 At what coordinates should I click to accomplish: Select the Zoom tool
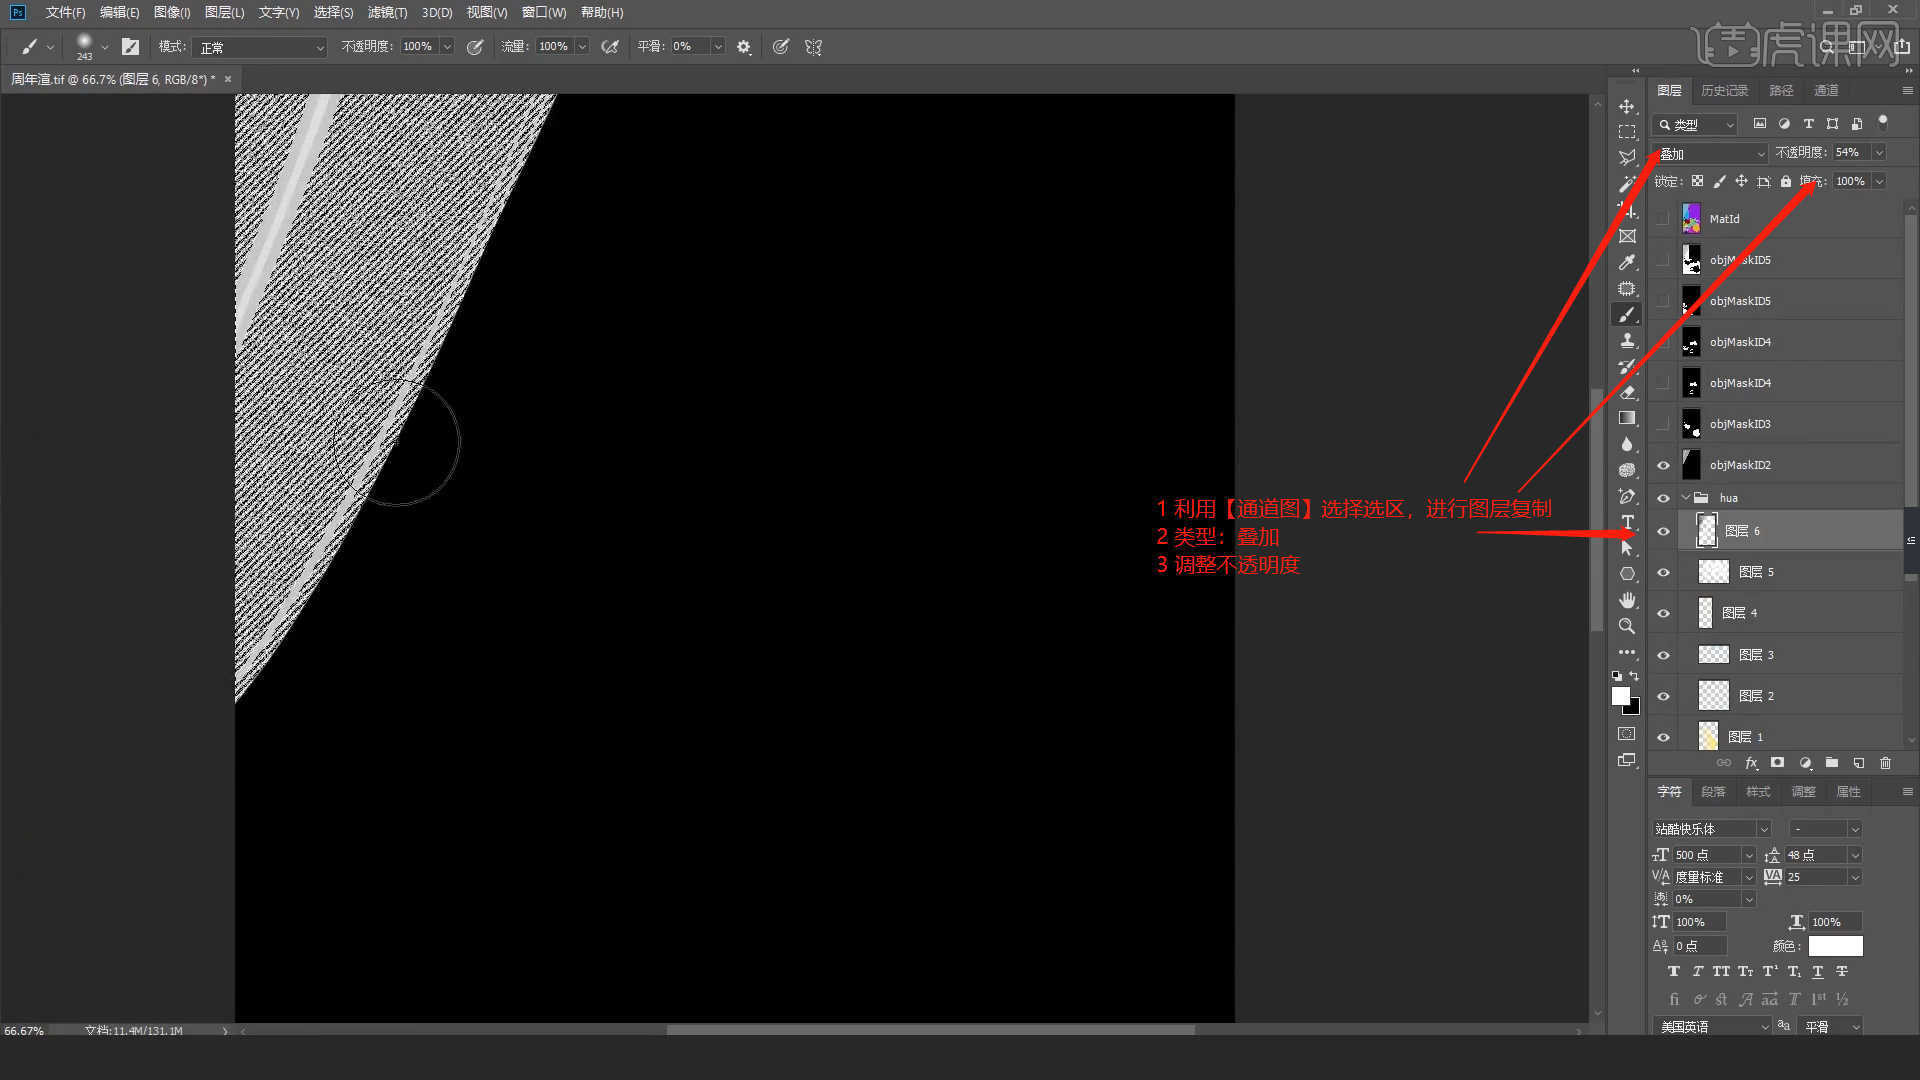tap(1627, 626)
